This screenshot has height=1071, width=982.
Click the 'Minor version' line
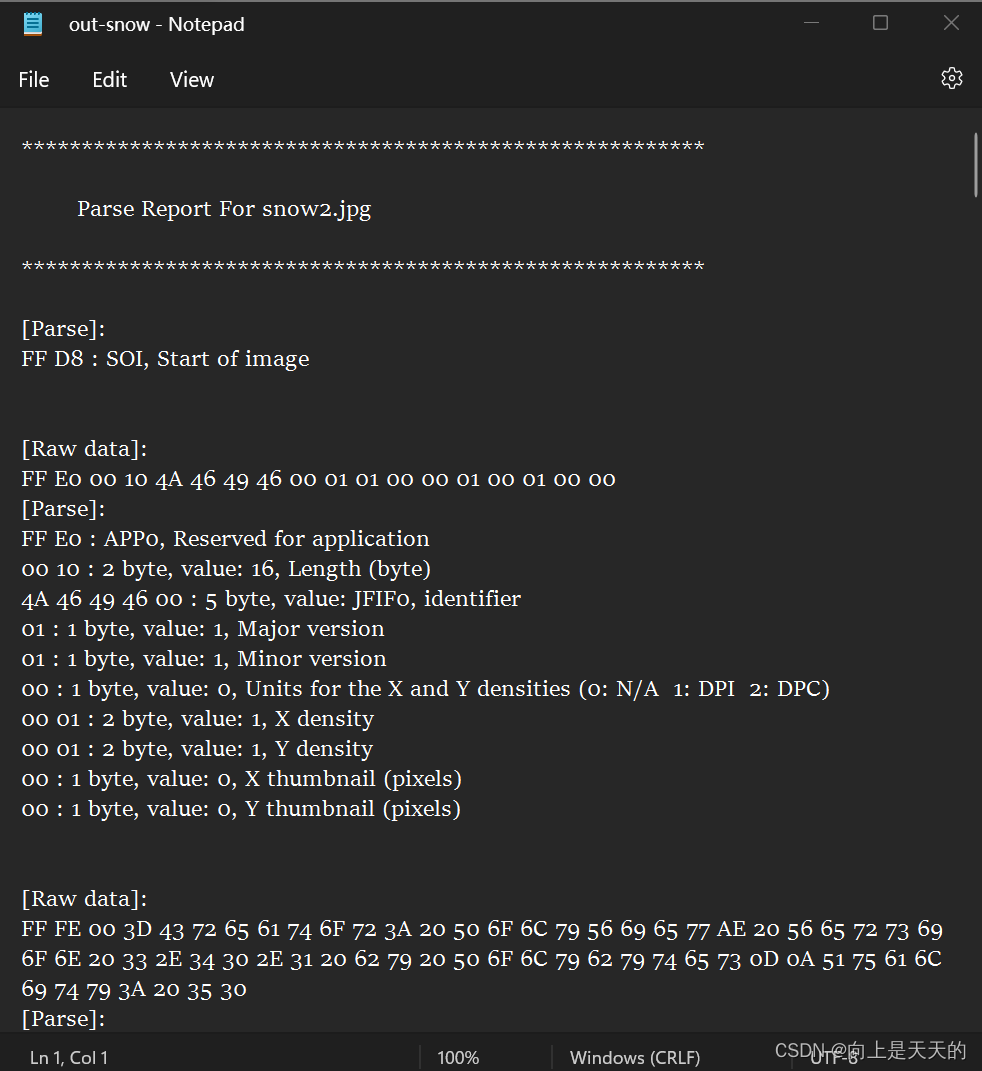[204, 659]
